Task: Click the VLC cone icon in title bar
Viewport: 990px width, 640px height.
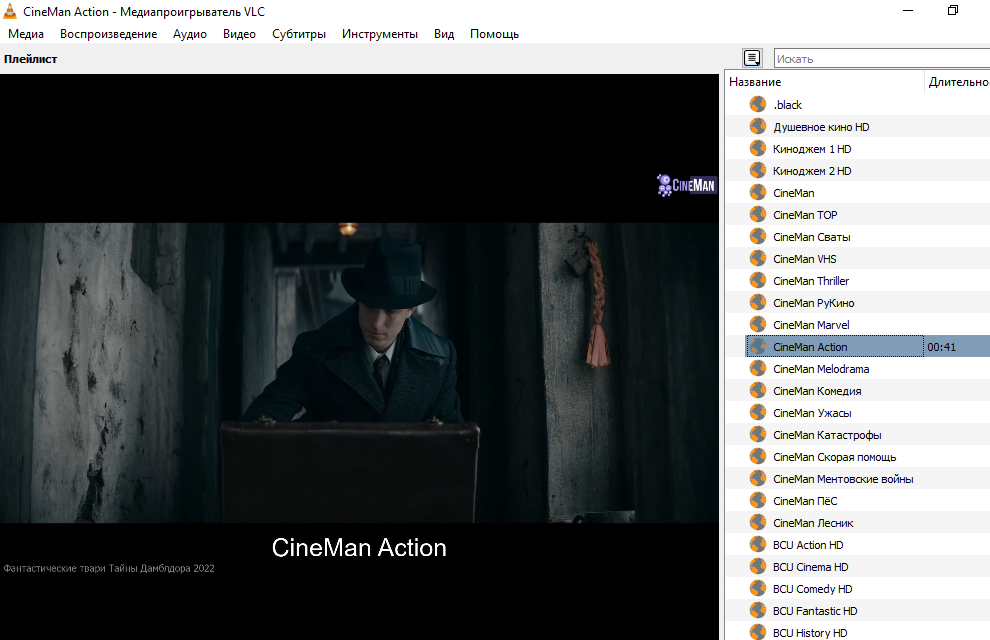Action: pos(10,11)
